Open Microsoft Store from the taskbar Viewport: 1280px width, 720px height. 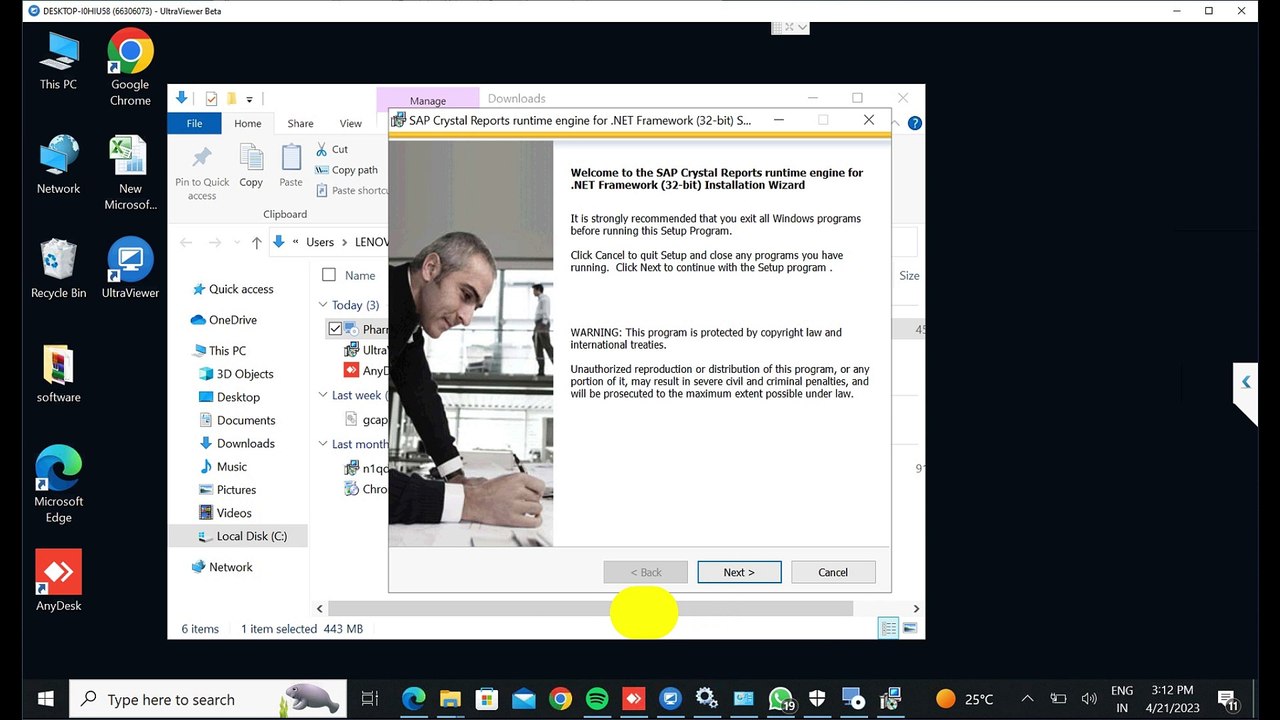point(487,699)
